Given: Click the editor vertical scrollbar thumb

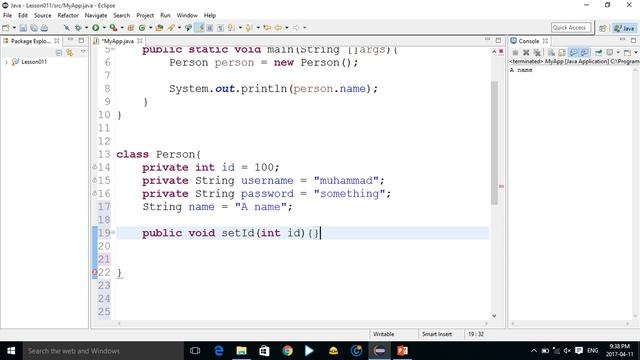Looking at the screenshot, I should click(494, 143).
